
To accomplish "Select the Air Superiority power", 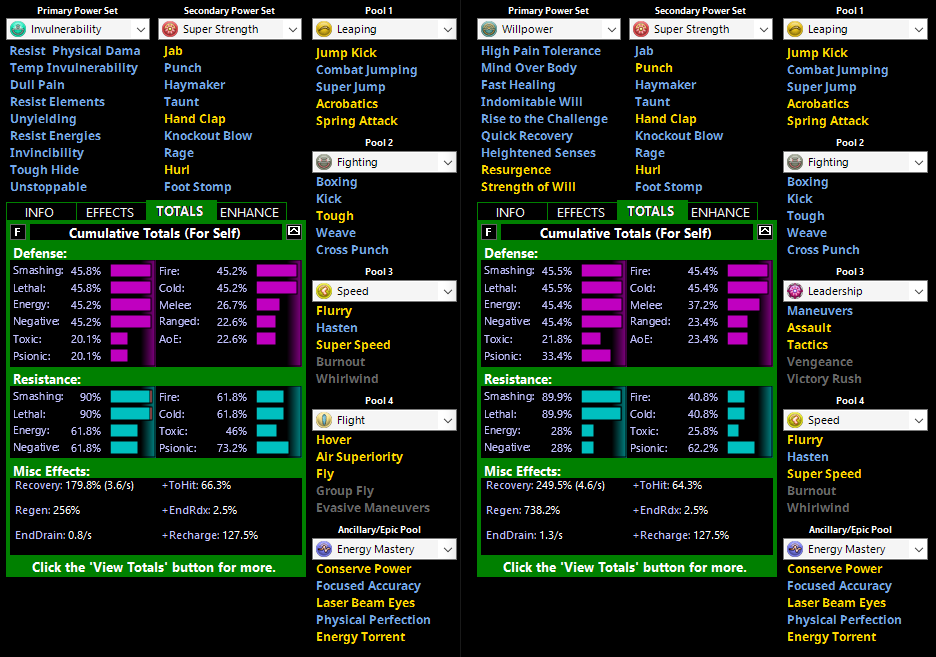I will pyautogui.click(x=359, y=456).
